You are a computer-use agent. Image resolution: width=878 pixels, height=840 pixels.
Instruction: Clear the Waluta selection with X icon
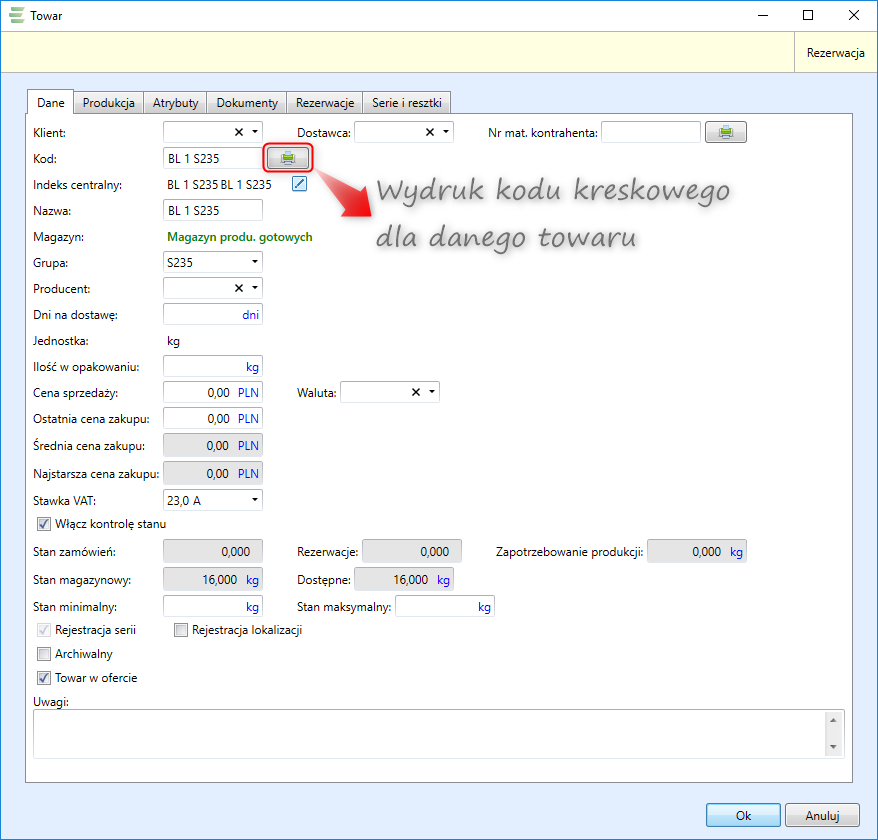(x=416, y=393)
